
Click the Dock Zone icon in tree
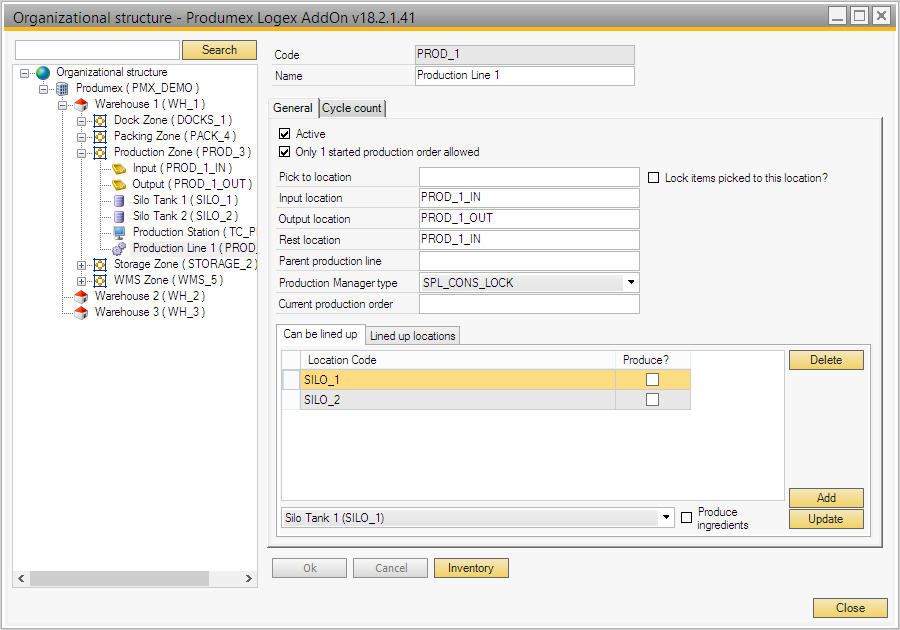pyautogui.click(x=100, y=121)
